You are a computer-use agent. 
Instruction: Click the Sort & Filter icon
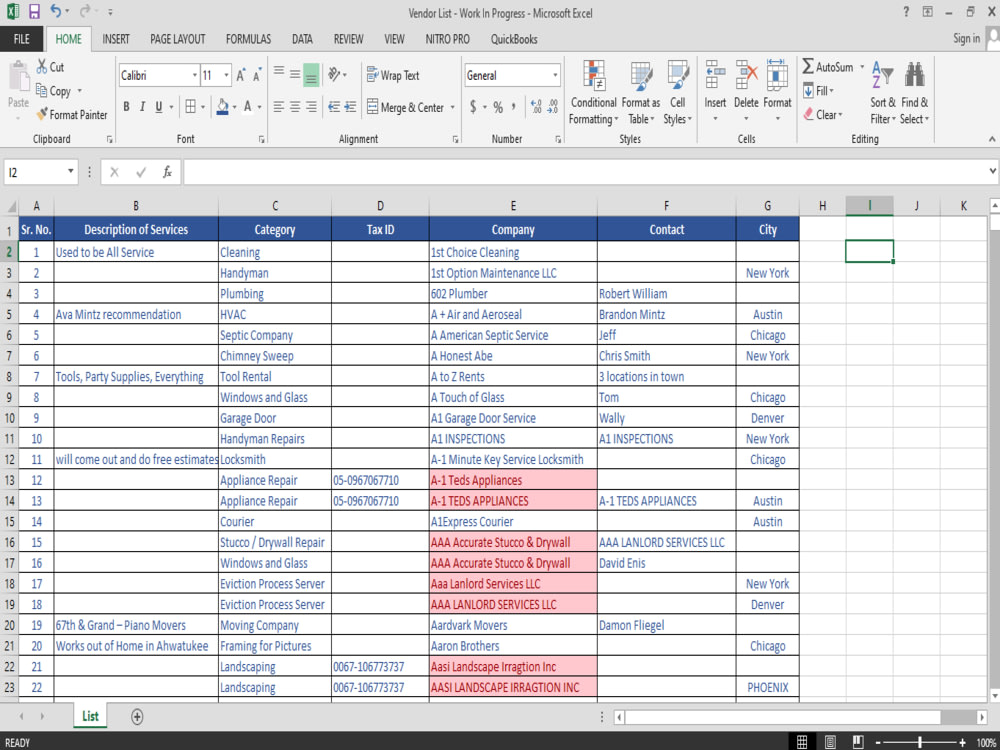883,75
